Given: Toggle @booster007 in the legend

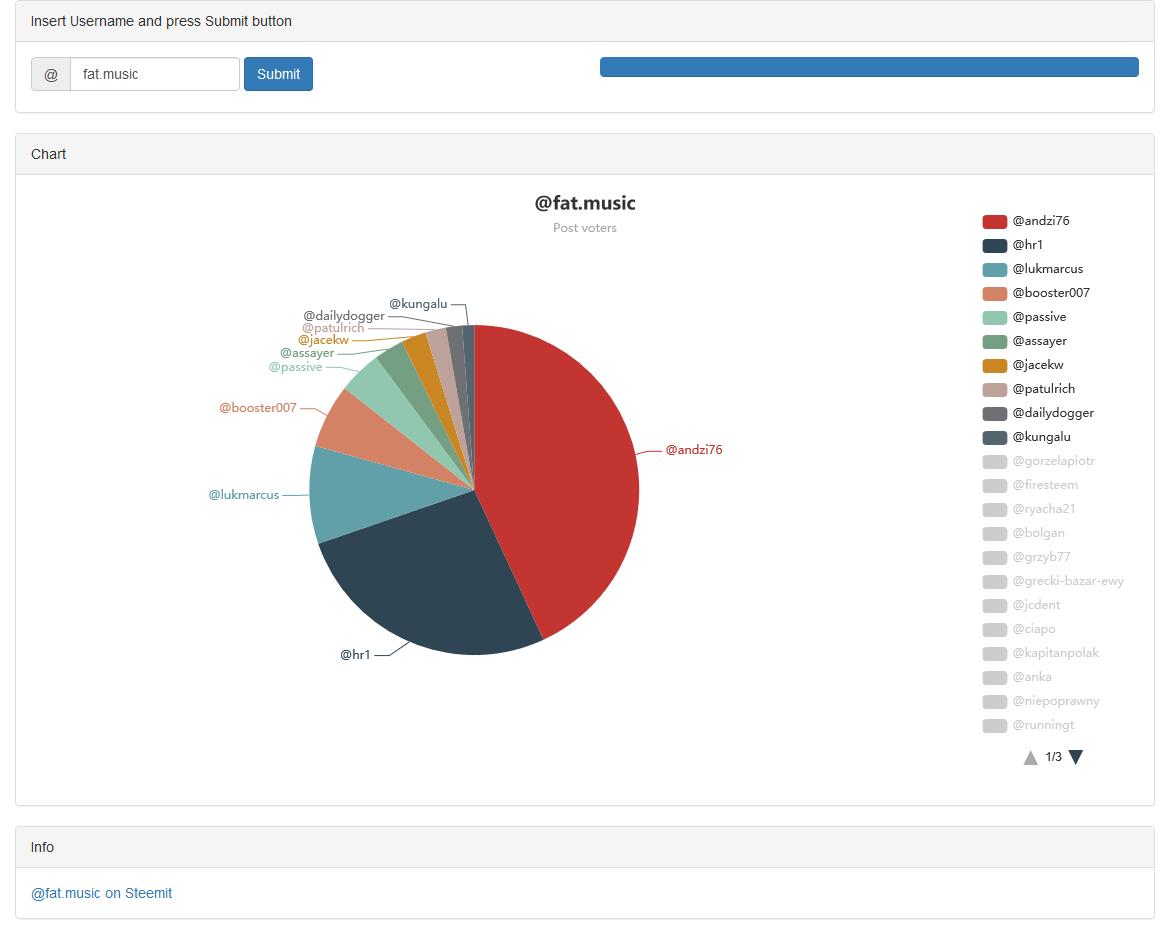Looking at the screenshot, I should point(1050,292).
